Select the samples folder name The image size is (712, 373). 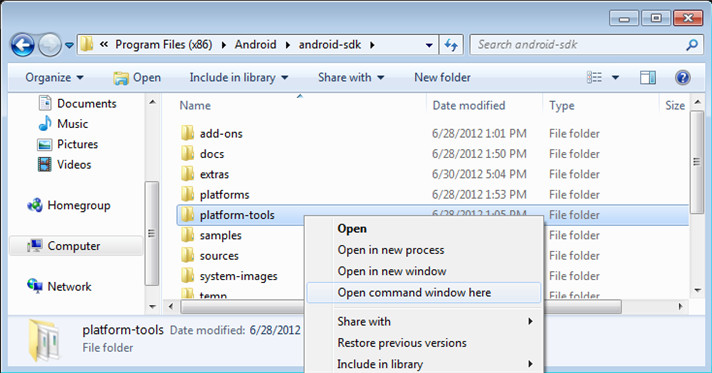coord(221,235)
